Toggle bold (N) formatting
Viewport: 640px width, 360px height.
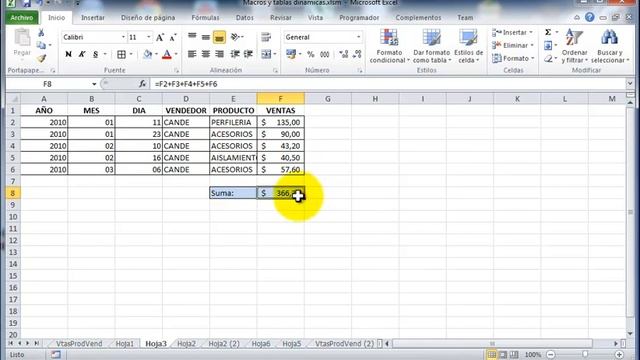69,54
